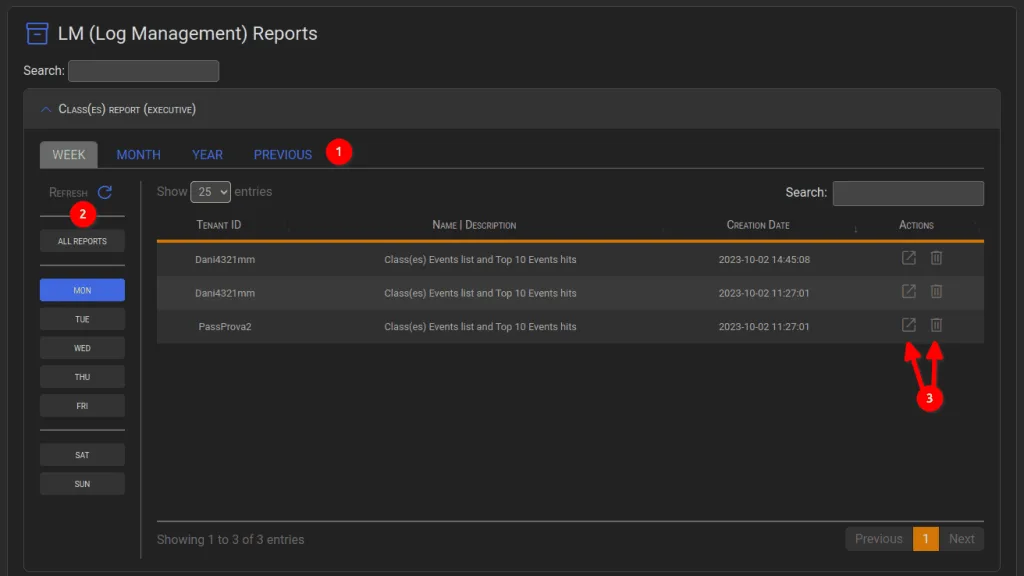
Task: Select the WEEK tab
Action: tap(69, 155)
